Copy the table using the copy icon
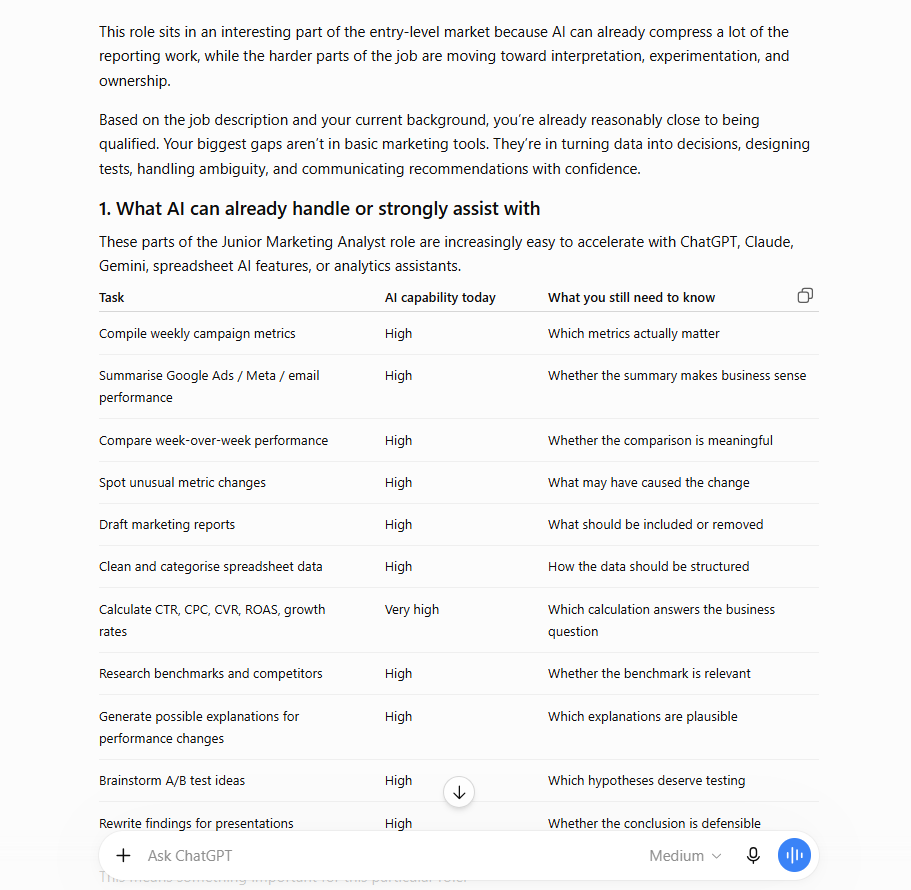Viewport: 911px width, 890px height. (x=805, y=296)
